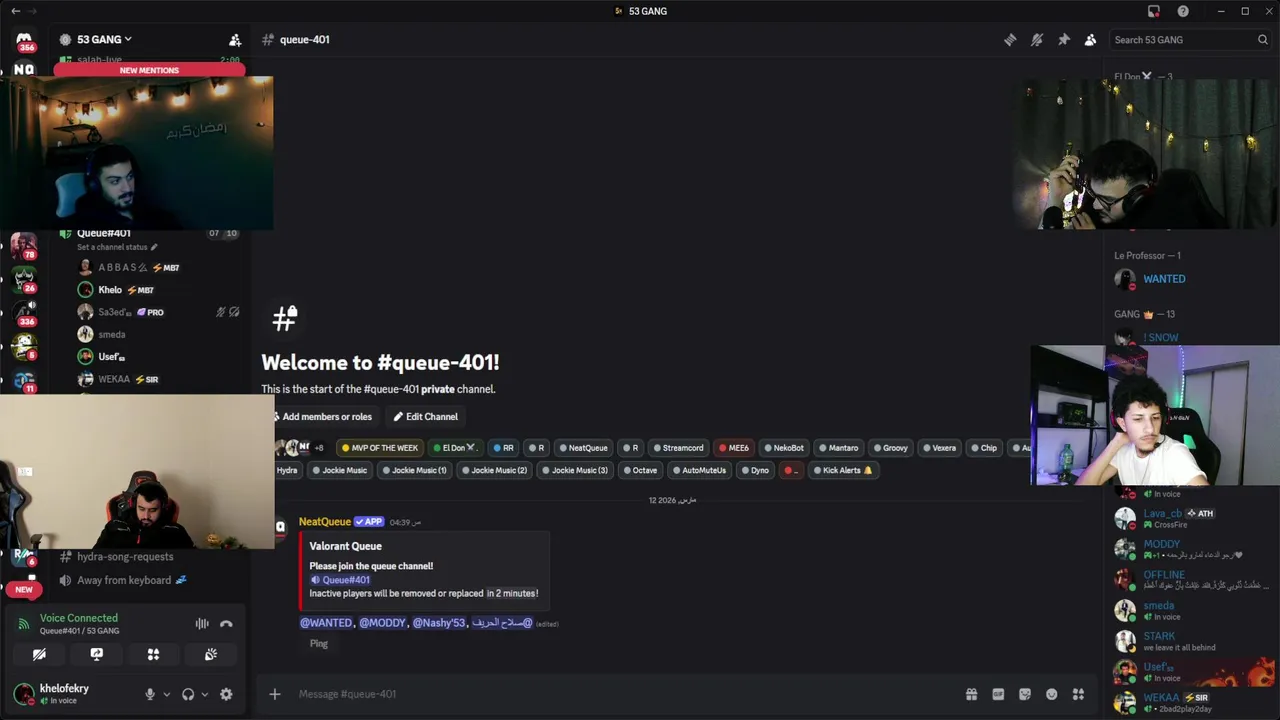Click Set a channel status

click(117, 247)
